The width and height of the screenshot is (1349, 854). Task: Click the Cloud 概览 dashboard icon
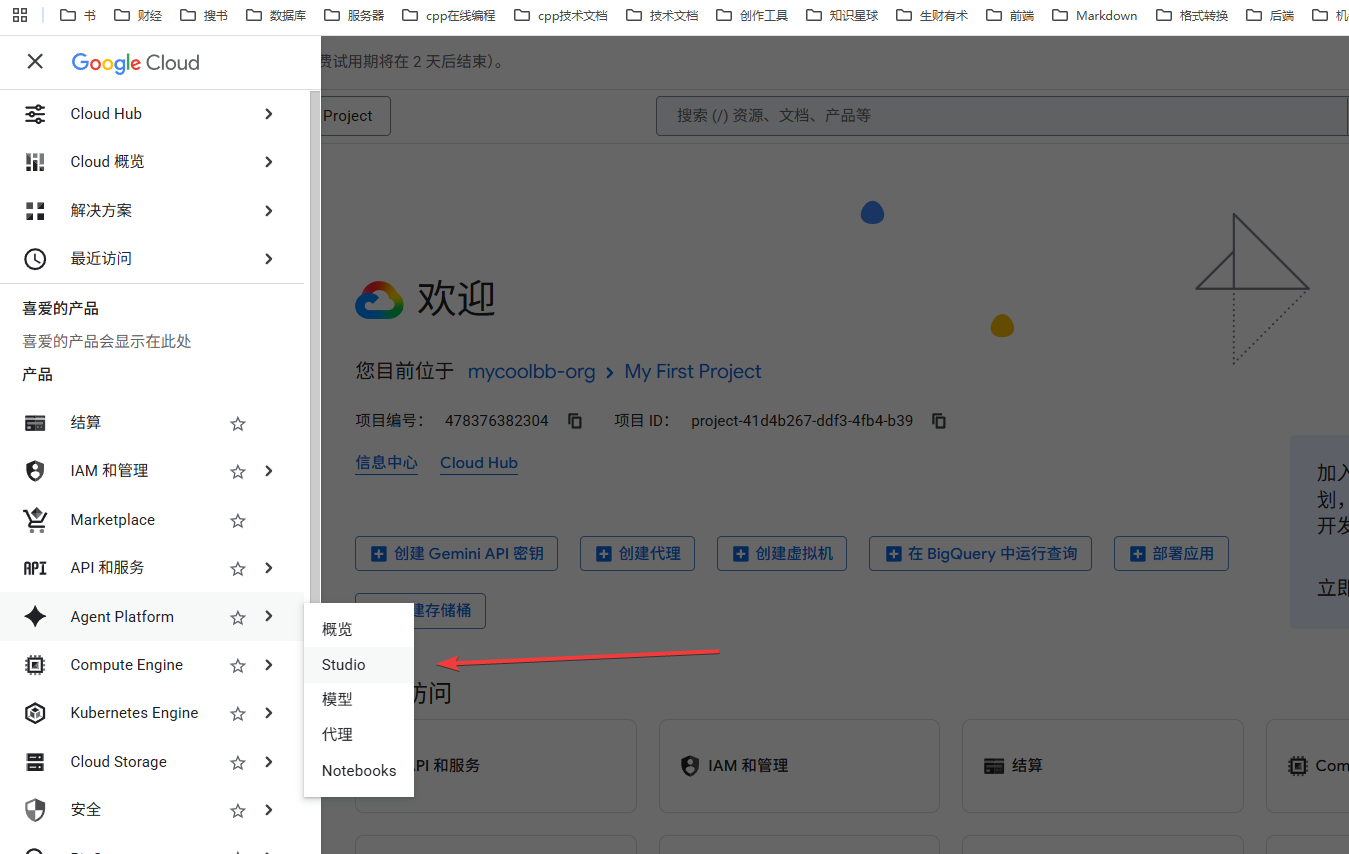click(35, 162)
